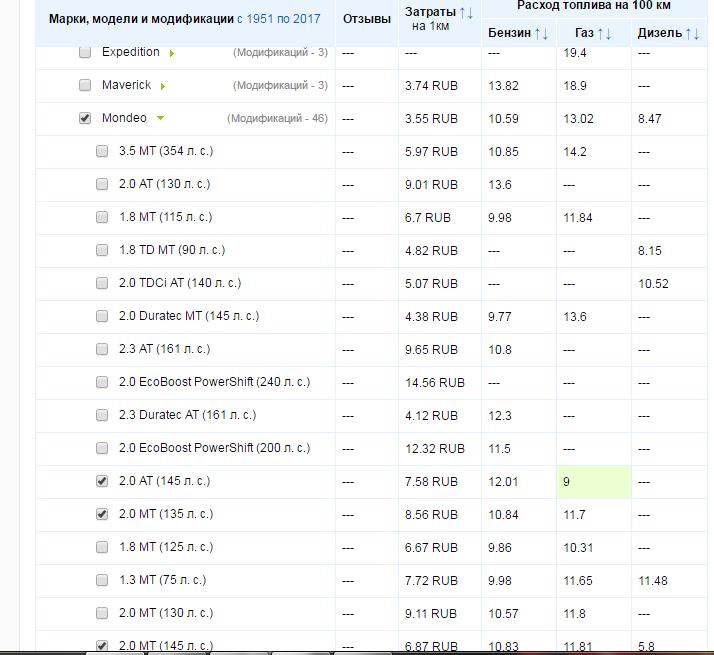Select the 3.5 MT (354 л. с.) modification
This screenshot has height=655, width=714.
pos(166,151)
